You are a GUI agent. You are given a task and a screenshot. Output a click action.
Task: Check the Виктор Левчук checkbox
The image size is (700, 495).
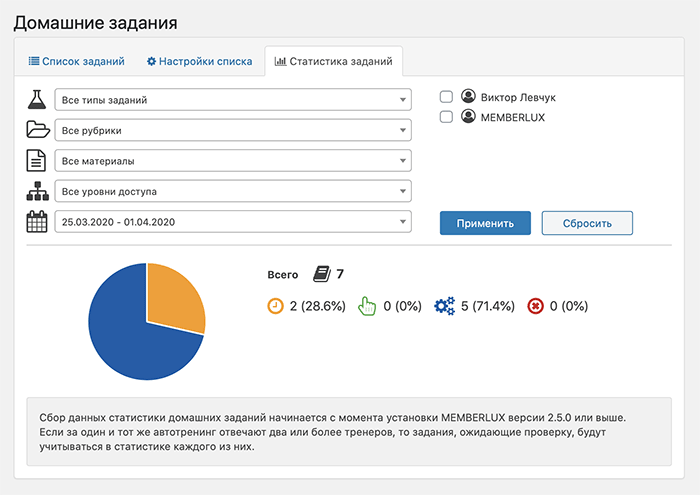[446, 97]
